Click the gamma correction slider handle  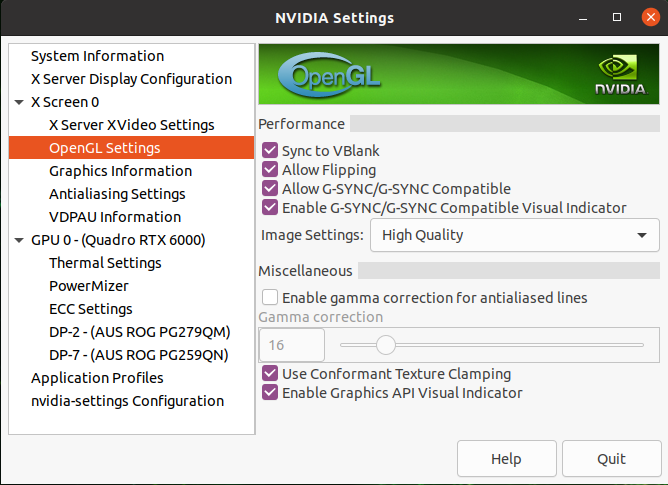[x=385, y=345]
